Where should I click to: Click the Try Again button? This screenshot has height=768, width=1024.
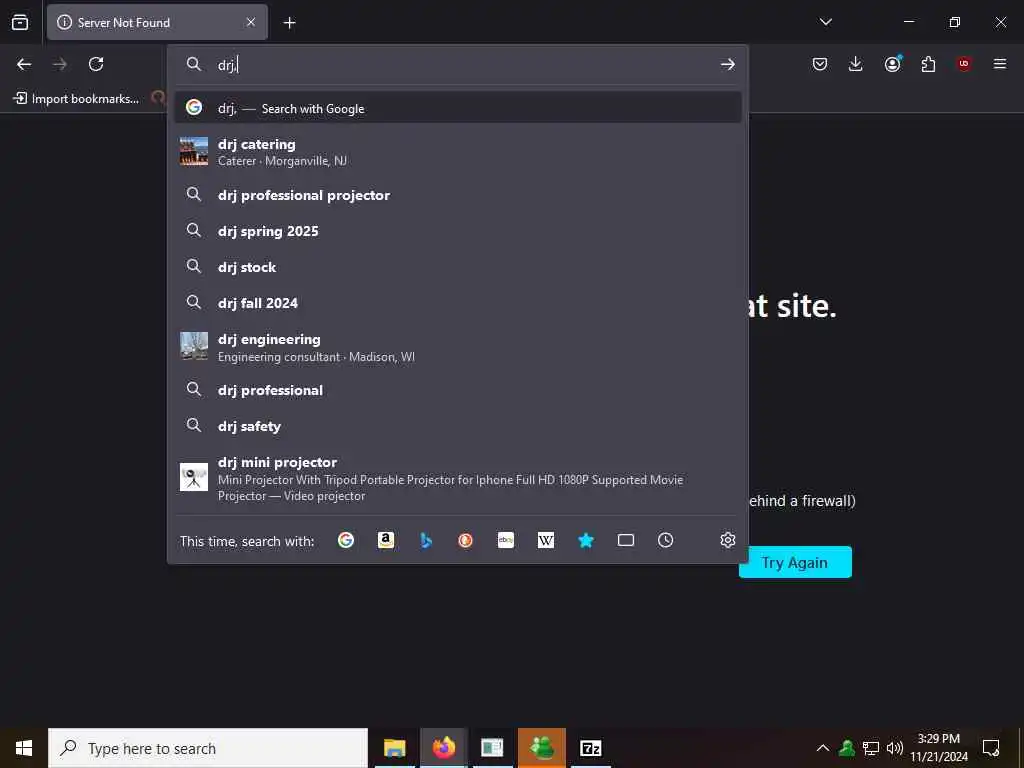tap(795, 562)
